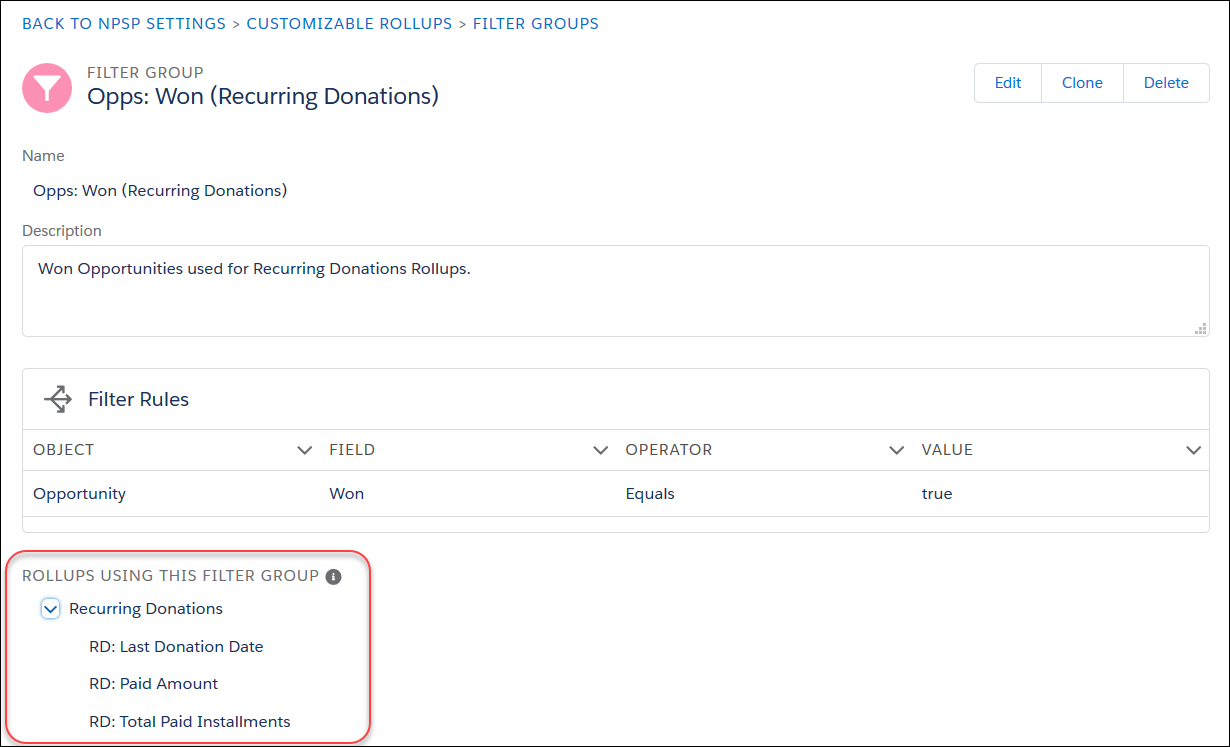
Task: Open the OPERATOR column dropdown
Action: (896, 450)
